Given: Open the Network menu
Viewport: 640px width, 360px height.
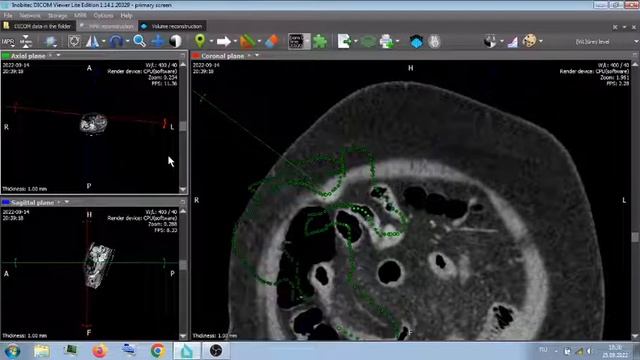Looking at the screenshot, I should pos(30,16).
